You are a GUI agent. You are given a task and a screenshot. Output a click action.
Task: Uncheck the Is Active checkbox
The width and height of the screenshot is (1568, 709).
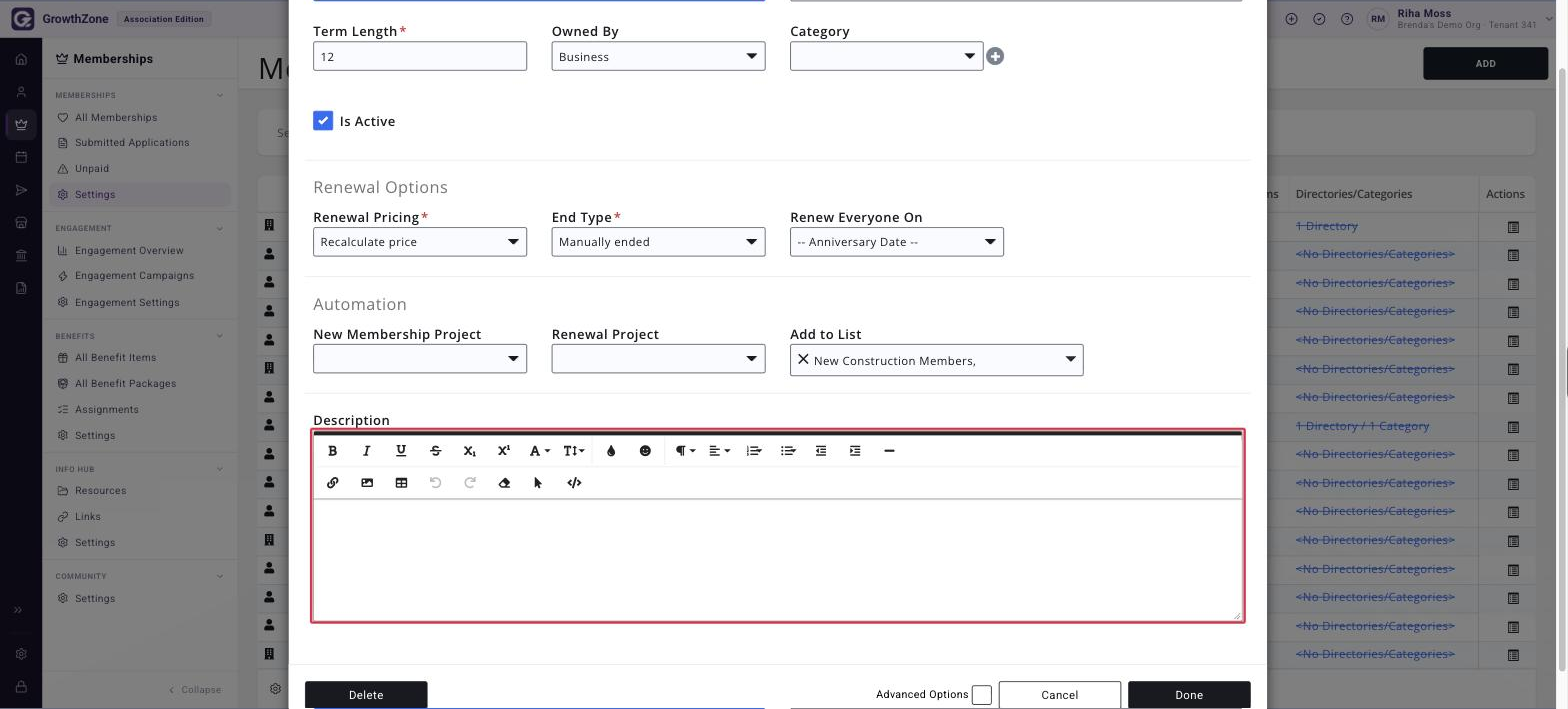tap(323, 121)
